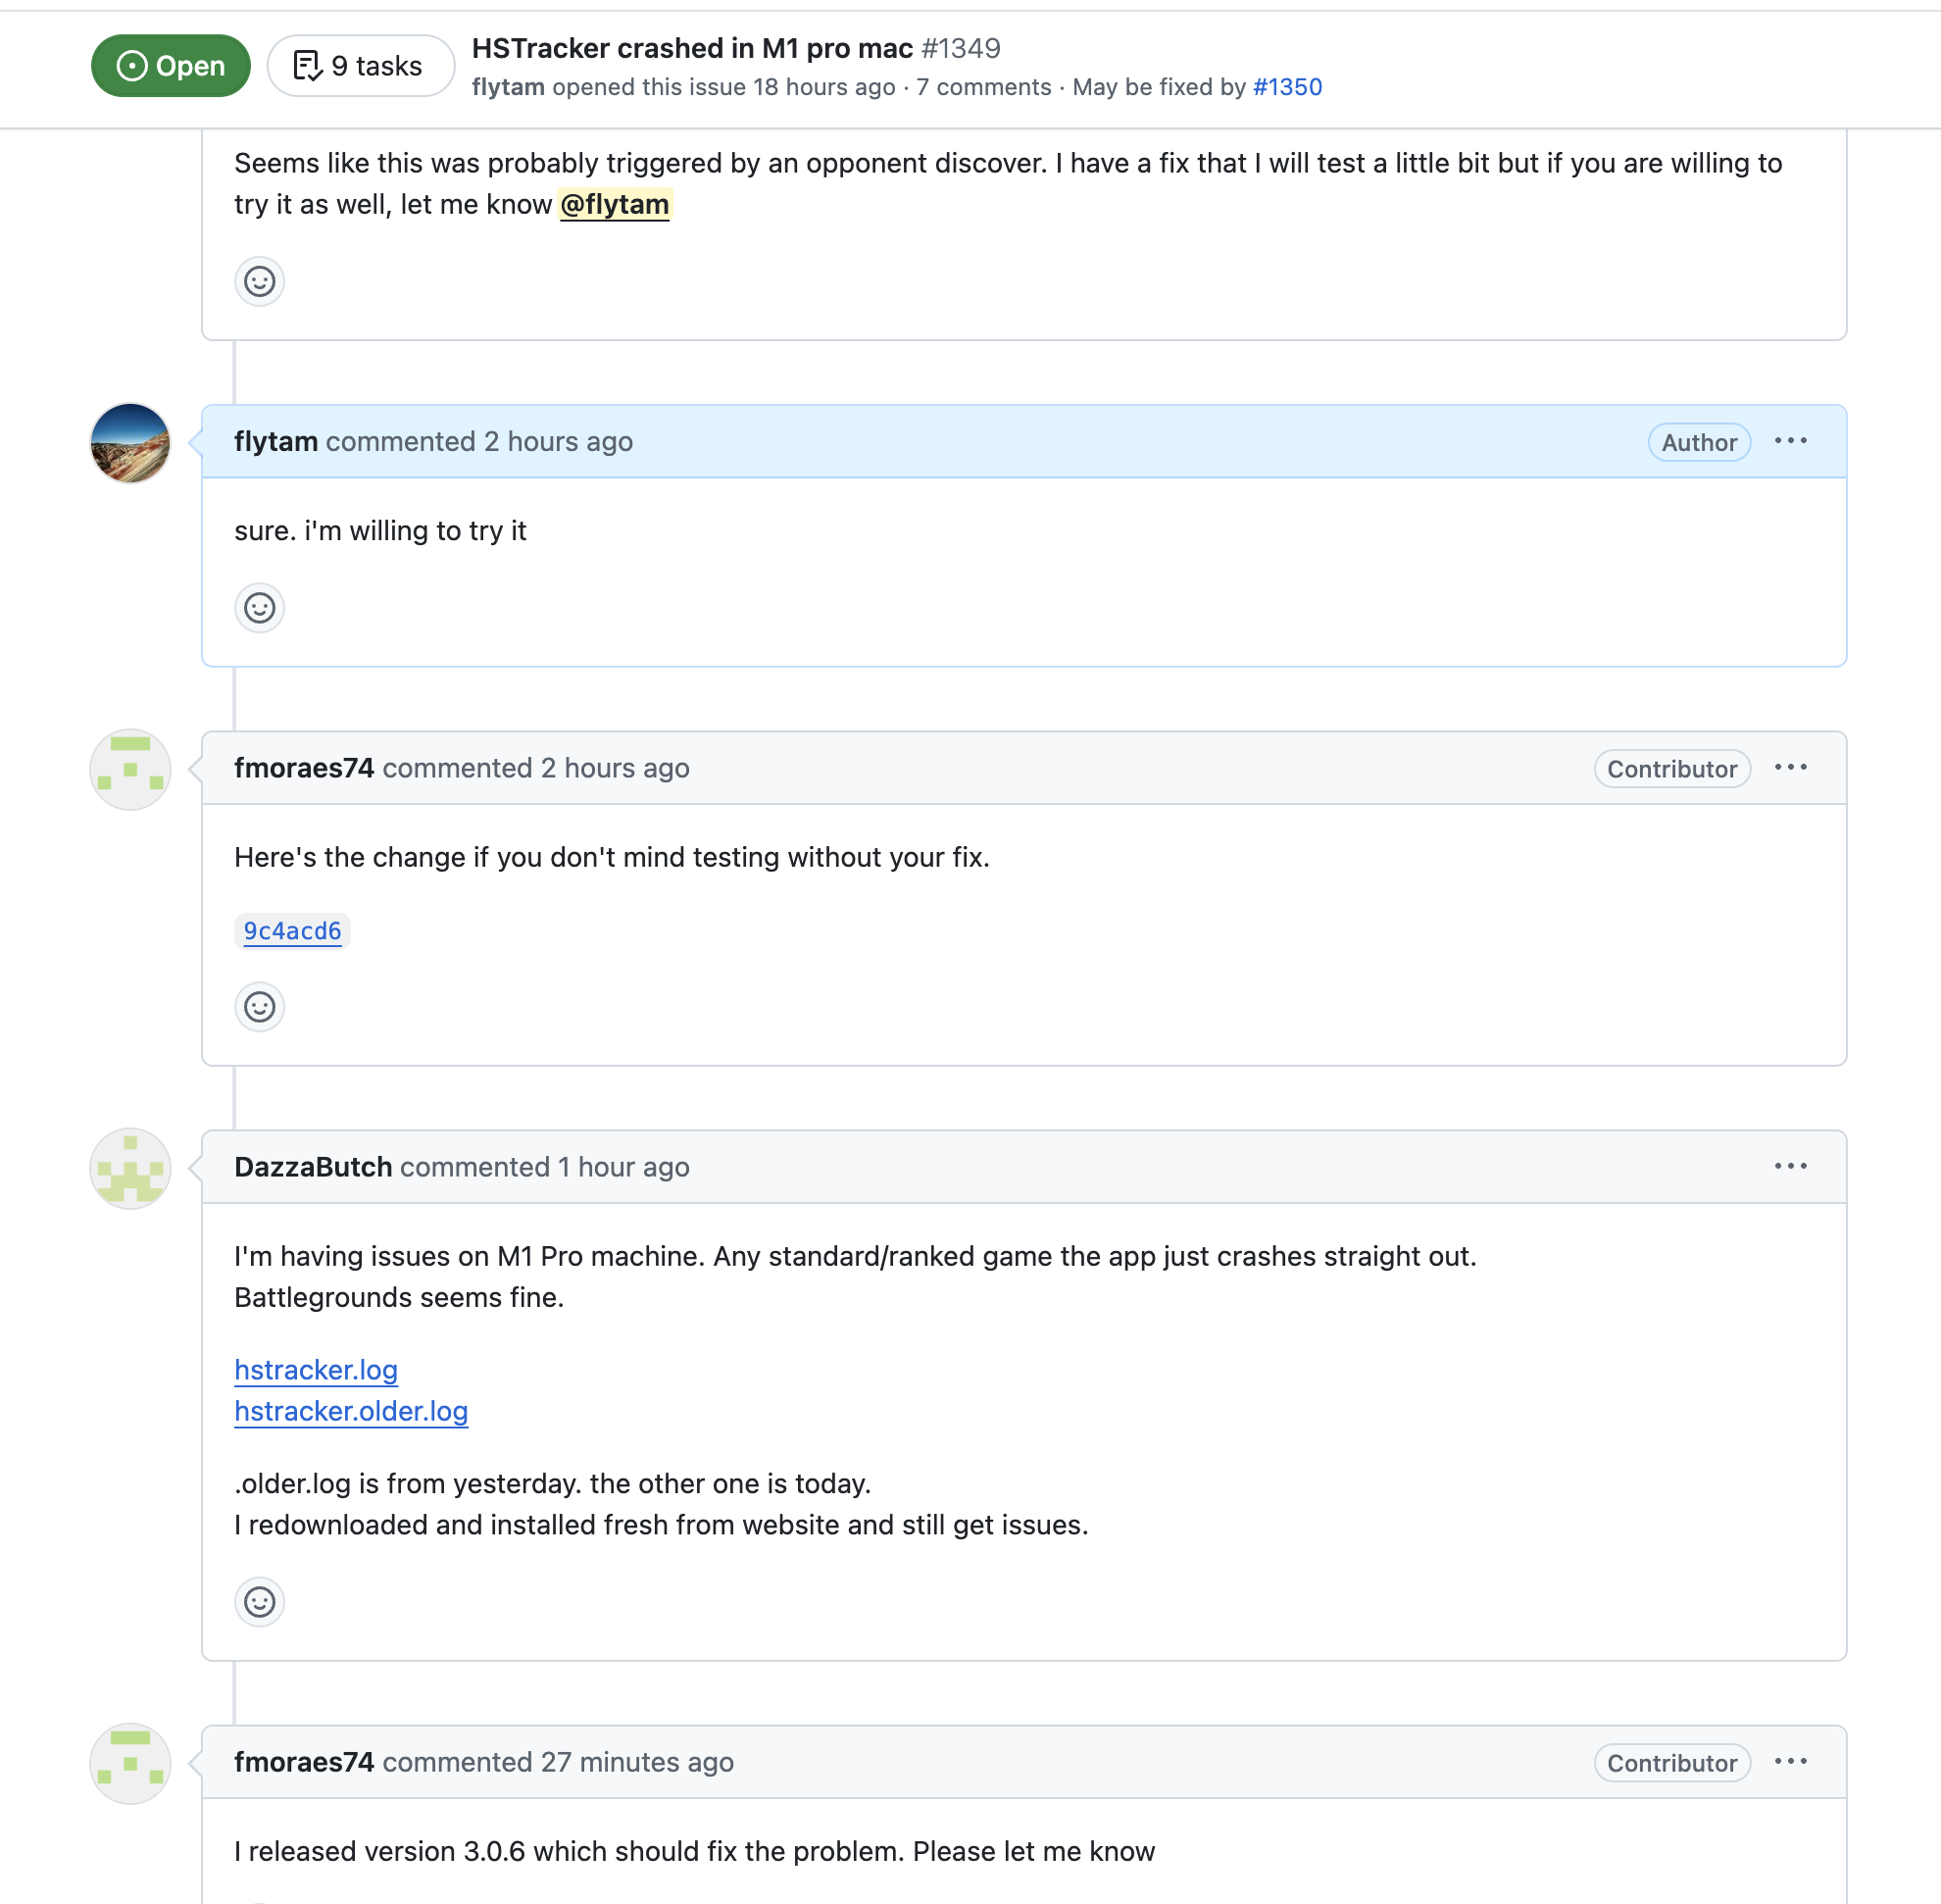Select @flytam mention in first comment

614,204
